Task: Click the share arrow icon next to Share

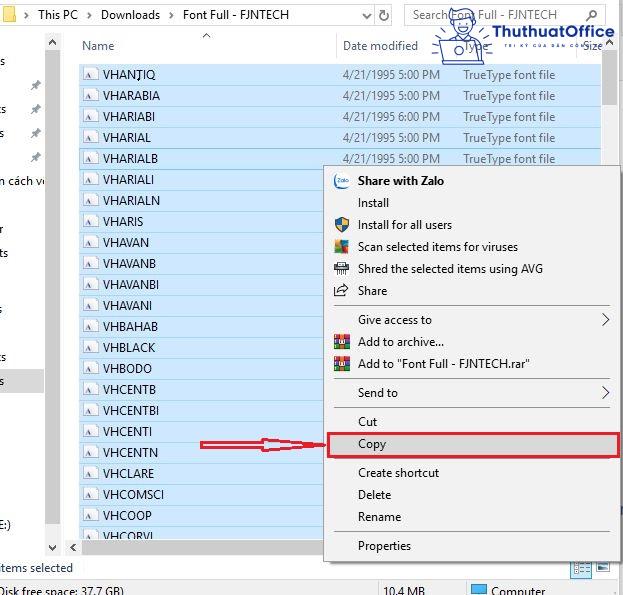Action: (x=341, y=291)
